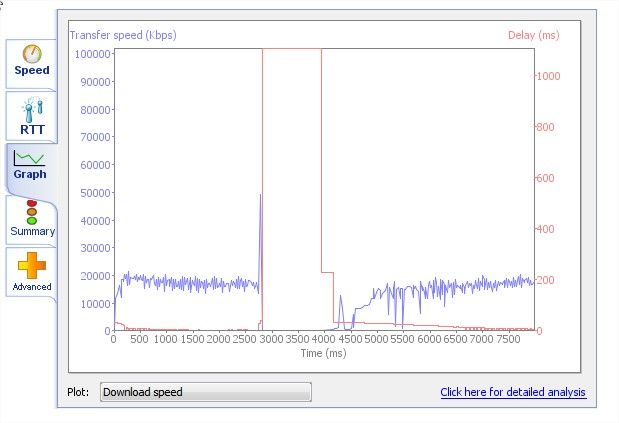The image size is (619, 423).
Task: Open the Summary traffic light icon
Action: click(x=32, y=212)
